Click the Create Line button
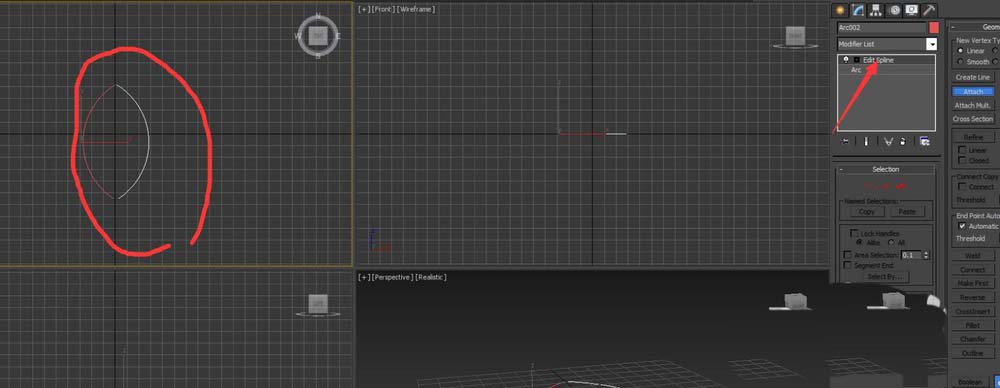Screen dimensions: 1000x388 [973, 77]
